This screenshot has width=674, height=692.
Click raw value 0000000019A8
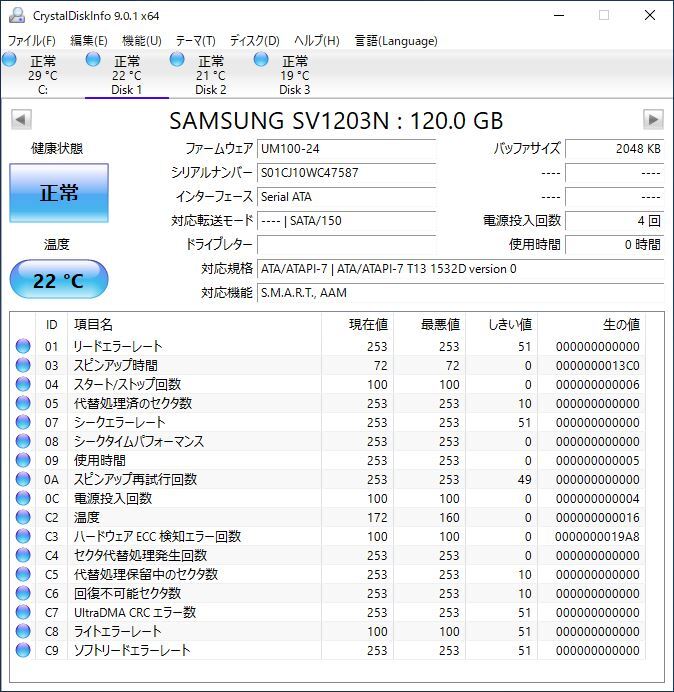(x=598, y=536)
